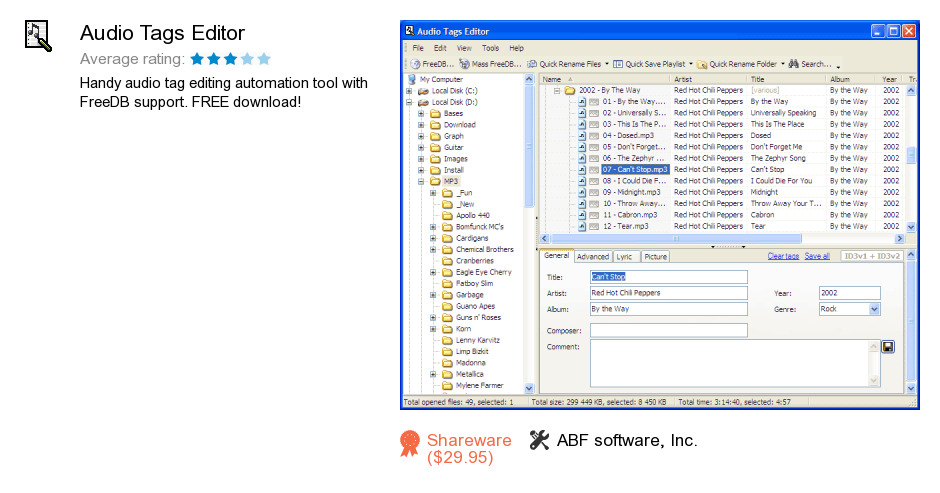Open the Help menu
Viewport: 940px width, 493px height.
[x=517, y=48]
